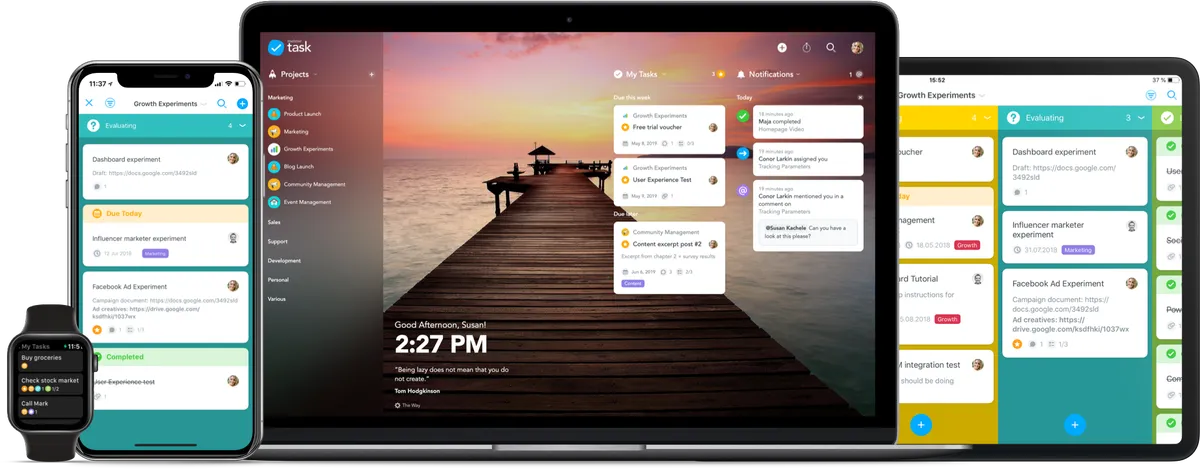Click The Way source below the quote
The height and width of the screenshot is (469, 1200).
pyautogui.click(x=410, y=405)
